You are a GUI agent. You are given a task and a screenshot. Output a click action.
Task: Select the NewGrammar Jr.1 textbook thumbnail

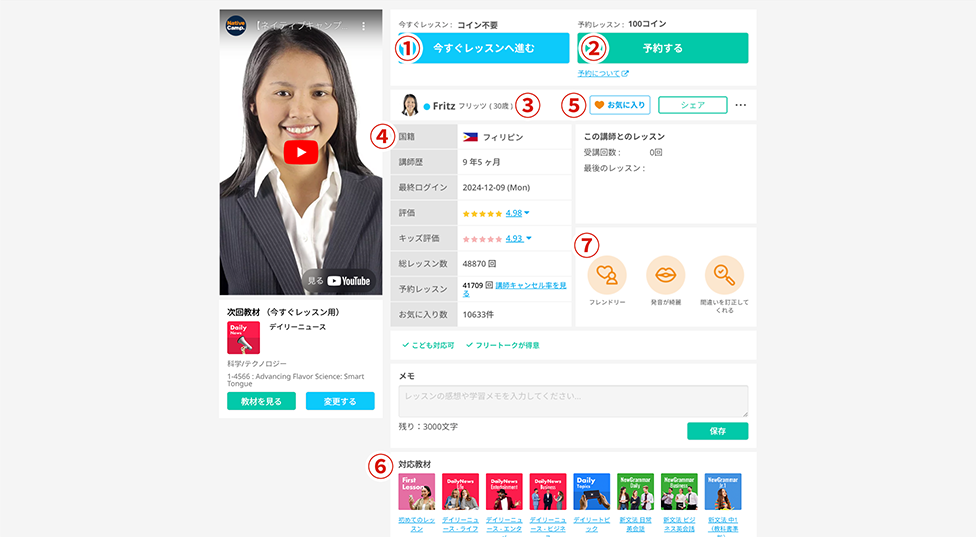723,492
